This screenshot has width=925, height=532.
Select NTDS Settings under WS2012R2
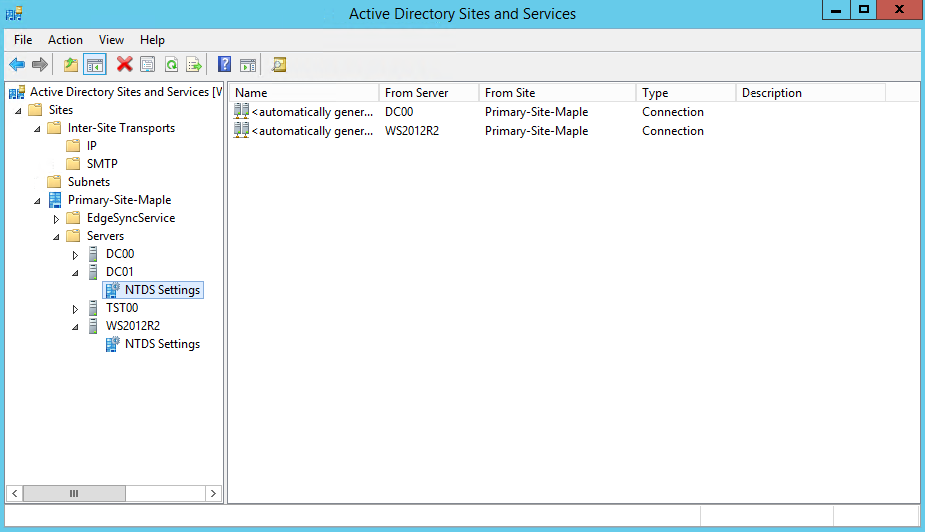point(161,344)
